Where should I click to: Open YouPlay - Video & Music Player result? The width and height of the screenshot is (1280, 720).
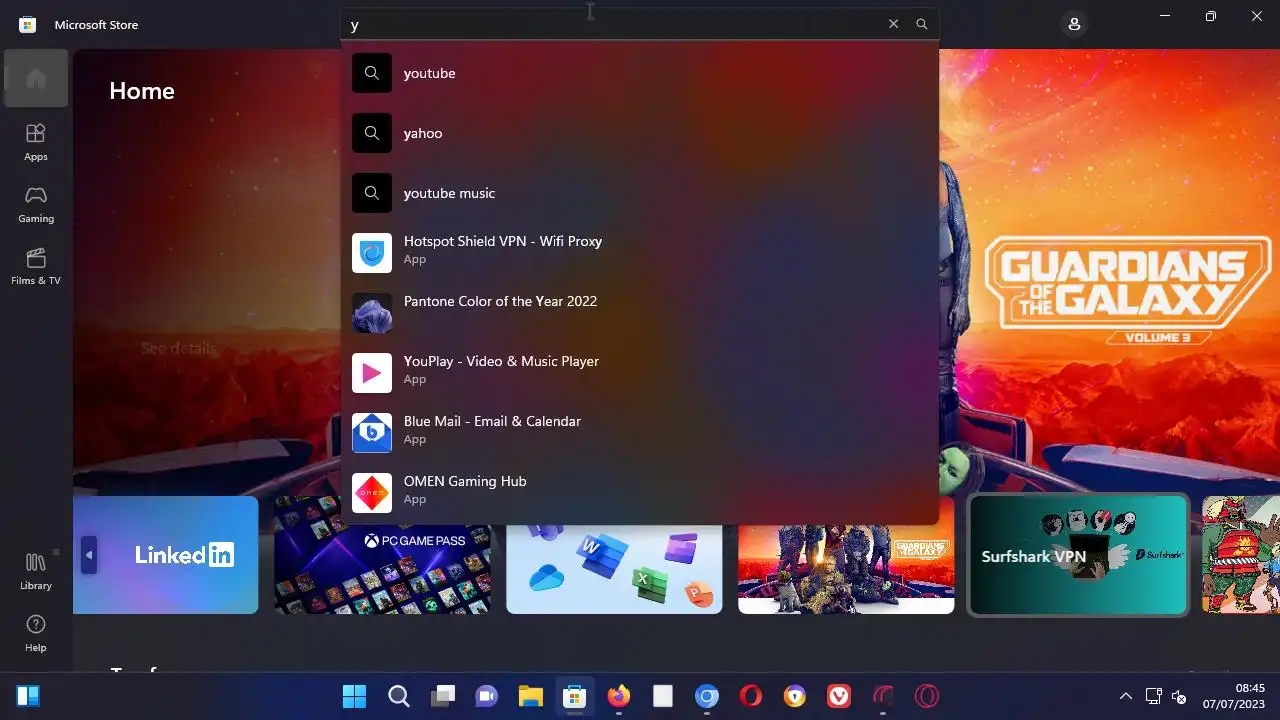click(x=640, y=373)
